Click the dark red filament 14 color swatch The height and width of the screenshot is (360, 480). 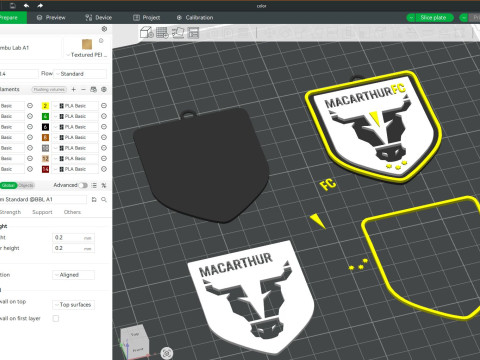tap(45, 169)
